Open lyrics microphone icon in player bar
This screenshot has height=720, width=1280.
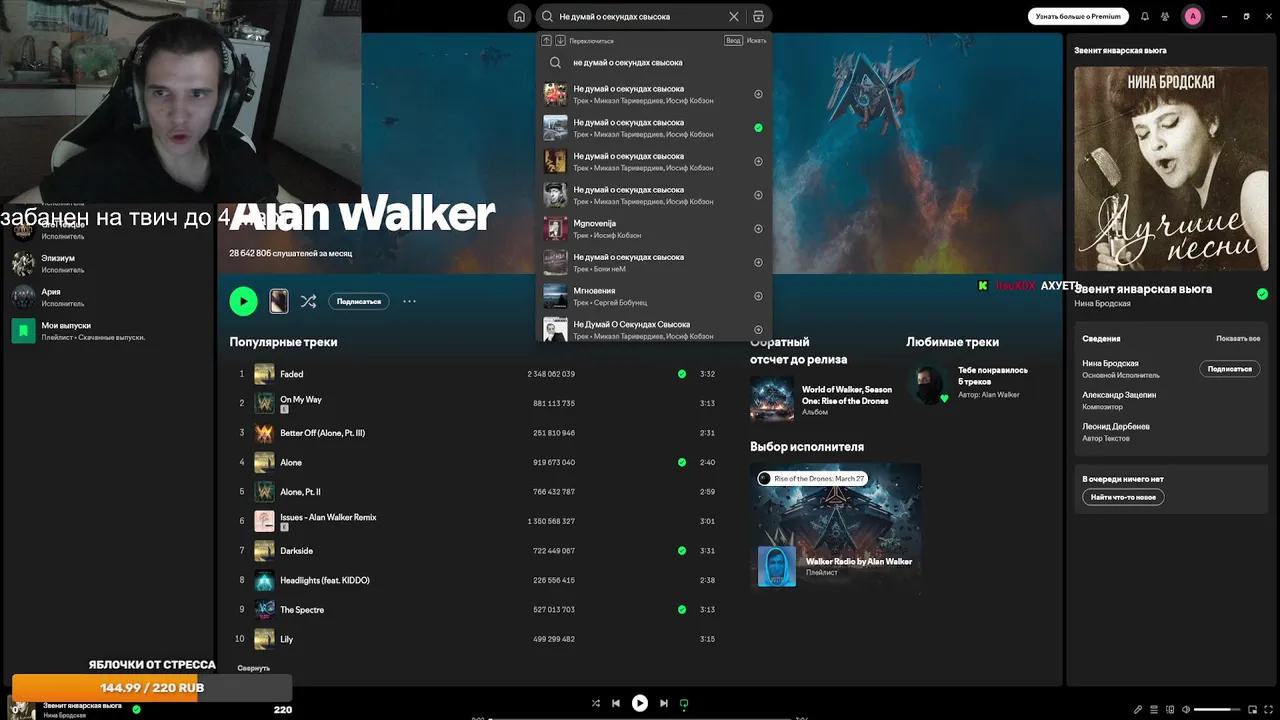pyautogui.click(x=1137, y=710)
